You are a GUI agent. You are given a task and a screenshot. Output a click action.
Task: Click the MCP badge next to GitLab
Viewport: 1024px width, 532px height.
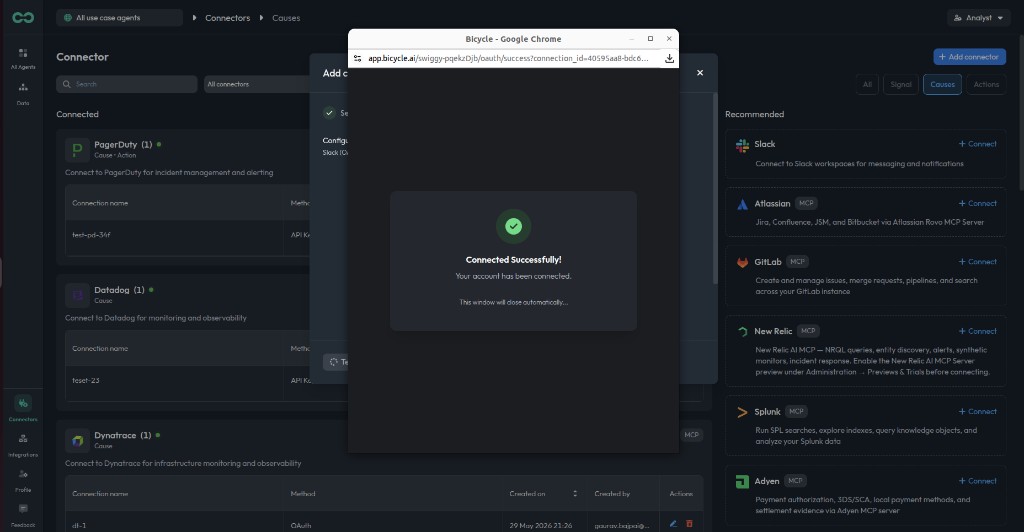[x=797, y=261]
